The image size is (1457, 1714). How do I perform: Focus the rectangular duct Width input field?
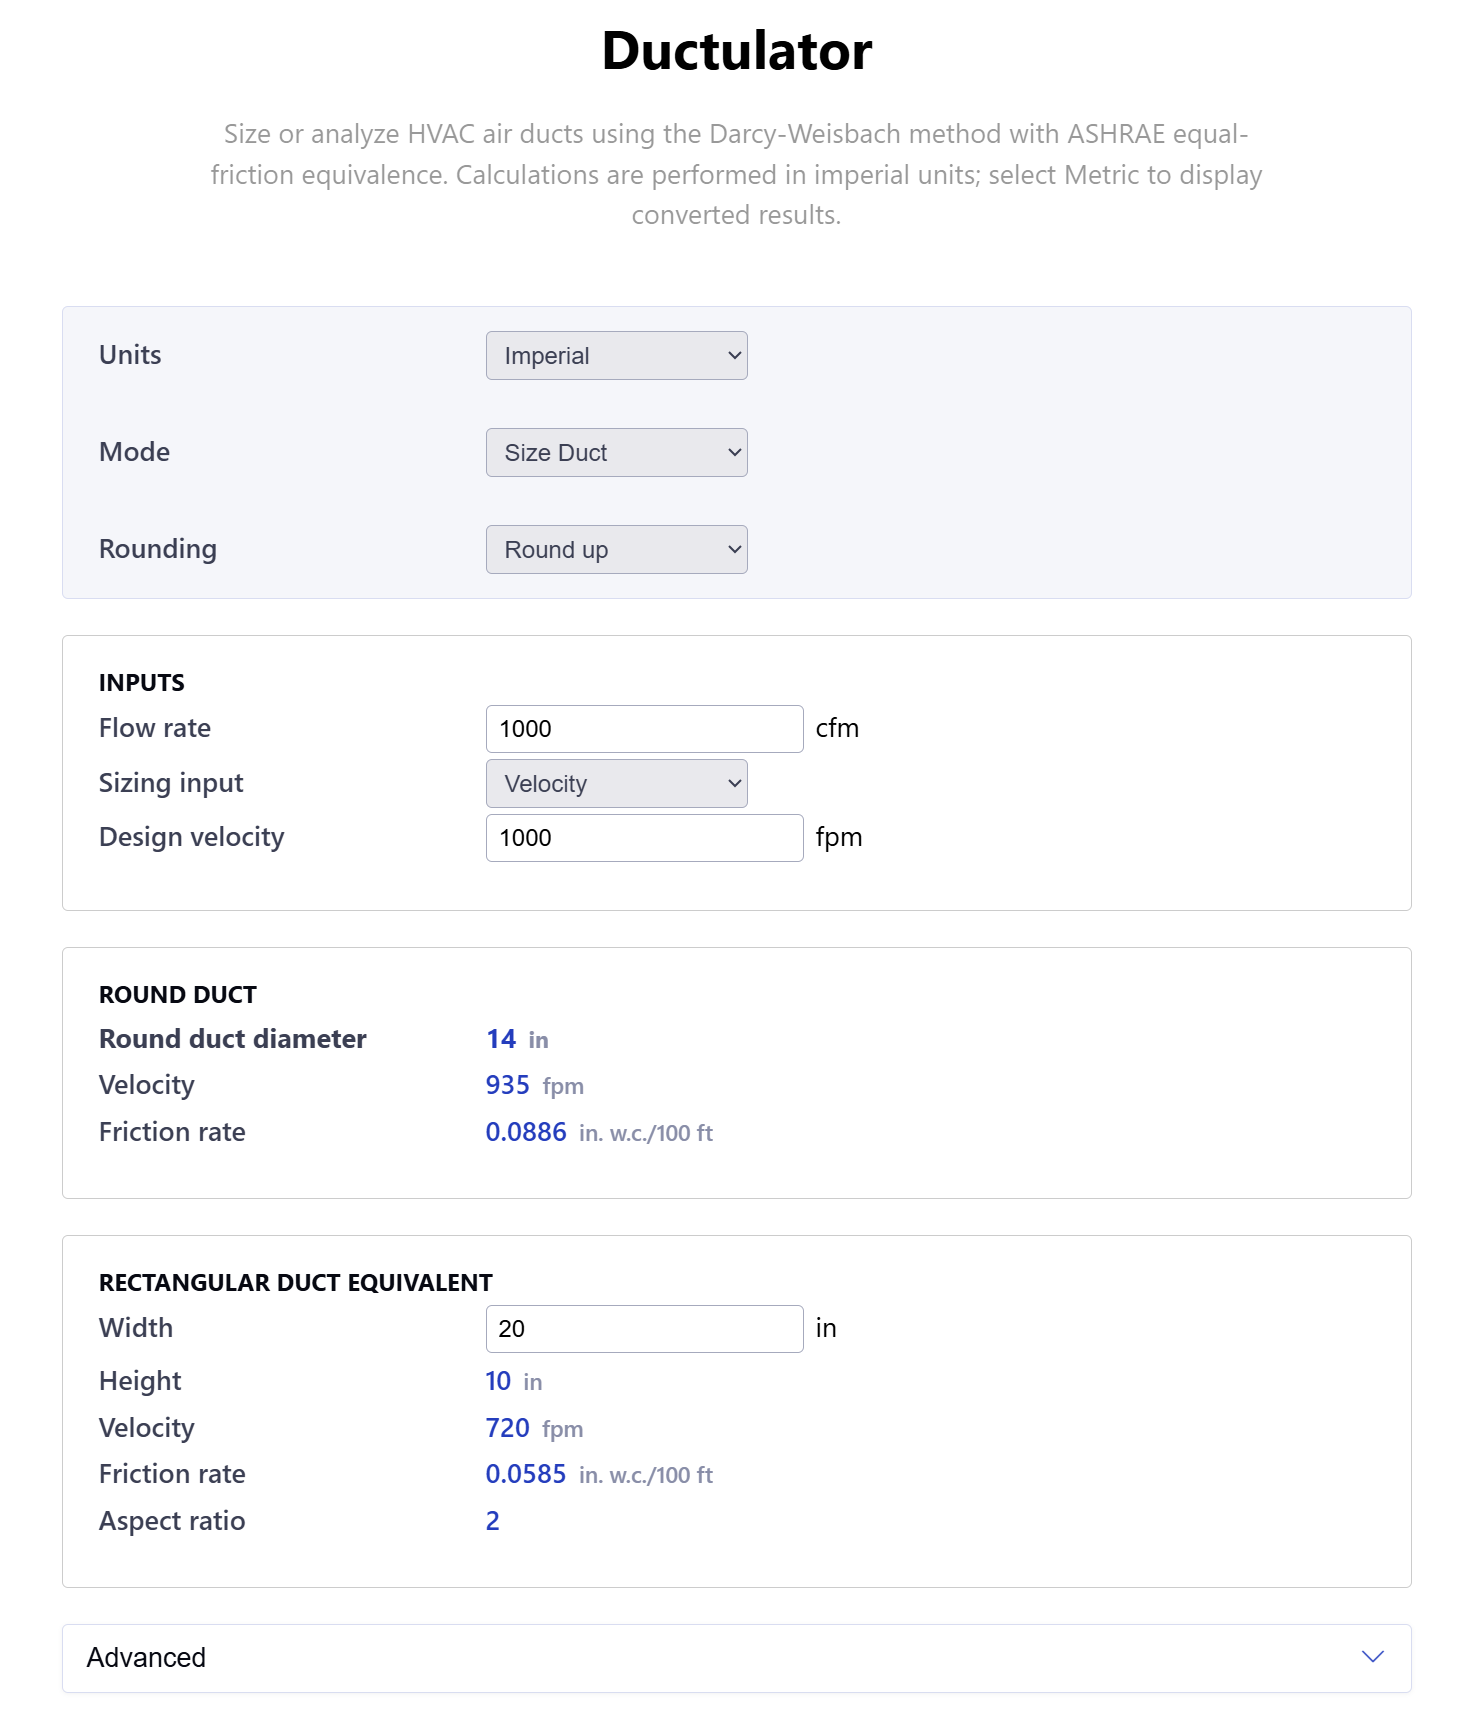coord(644,1328)
